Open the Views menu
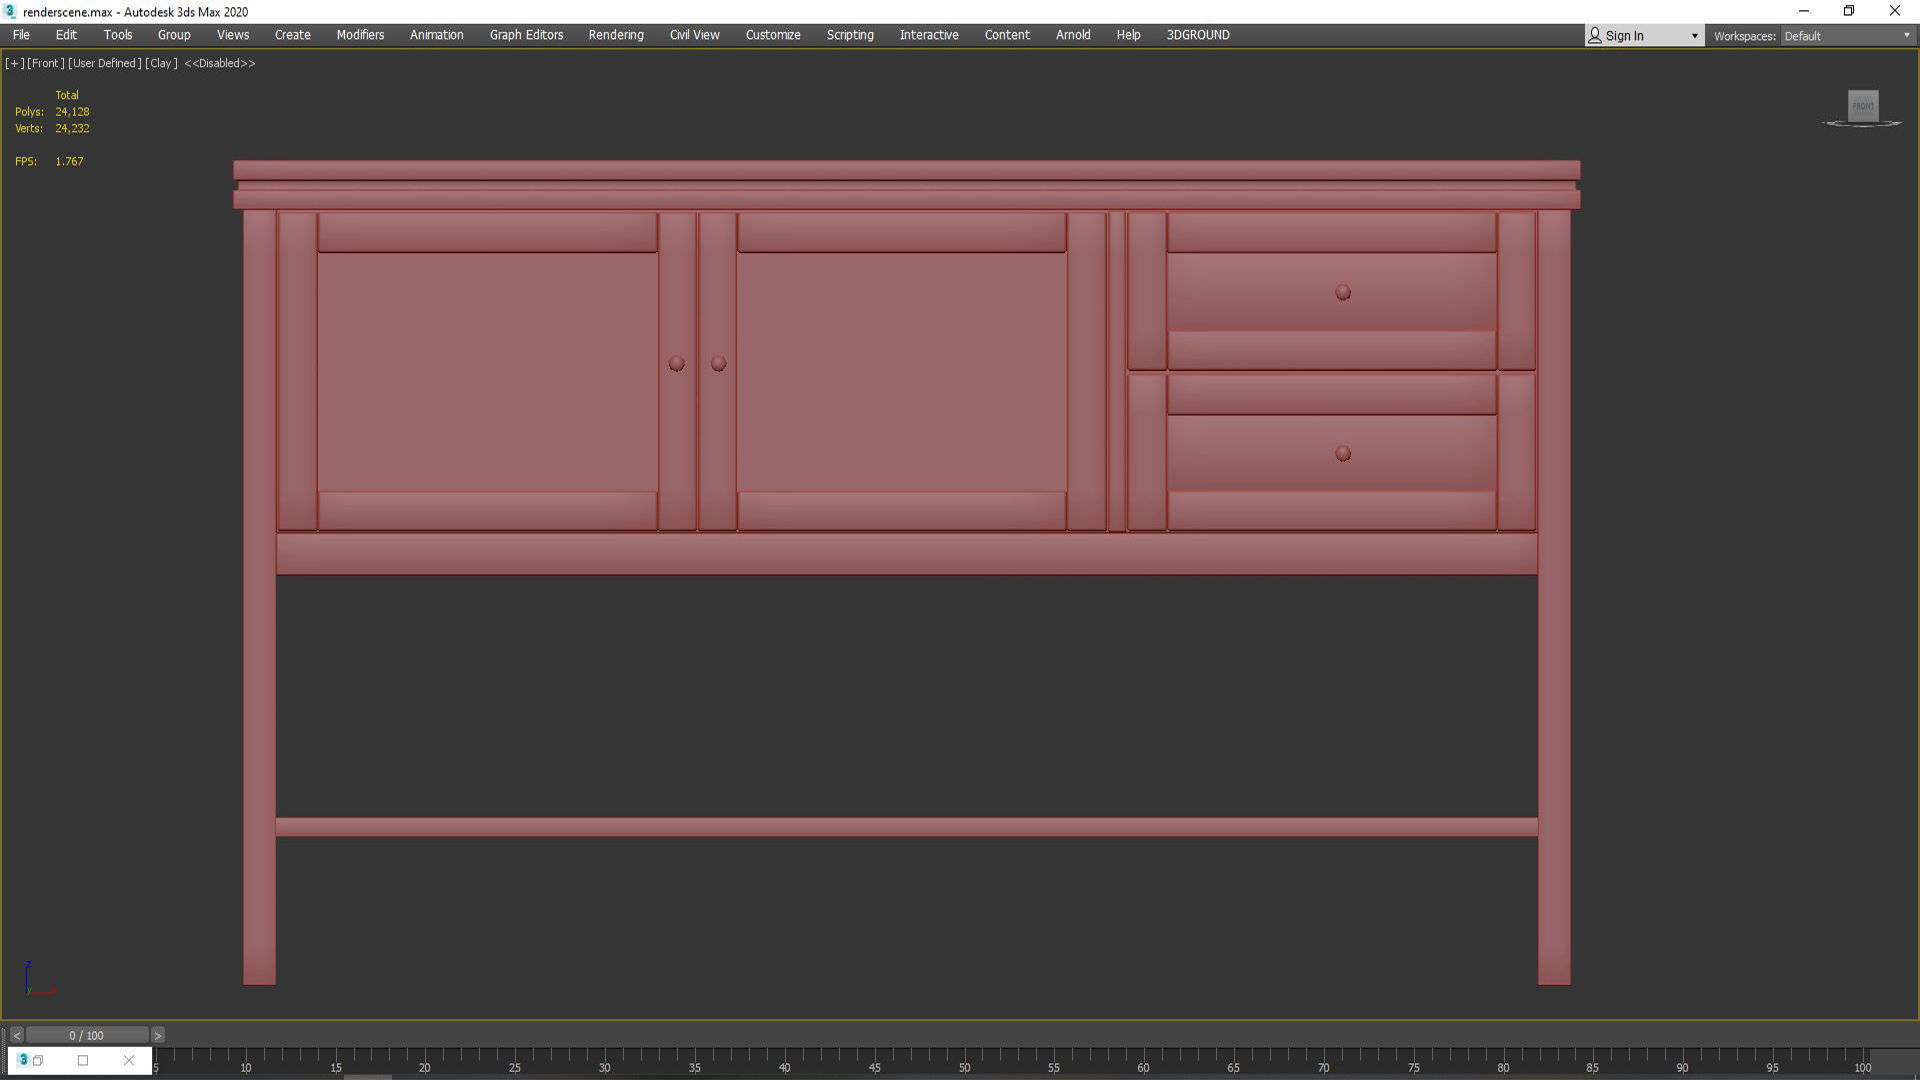 point(233,35)
